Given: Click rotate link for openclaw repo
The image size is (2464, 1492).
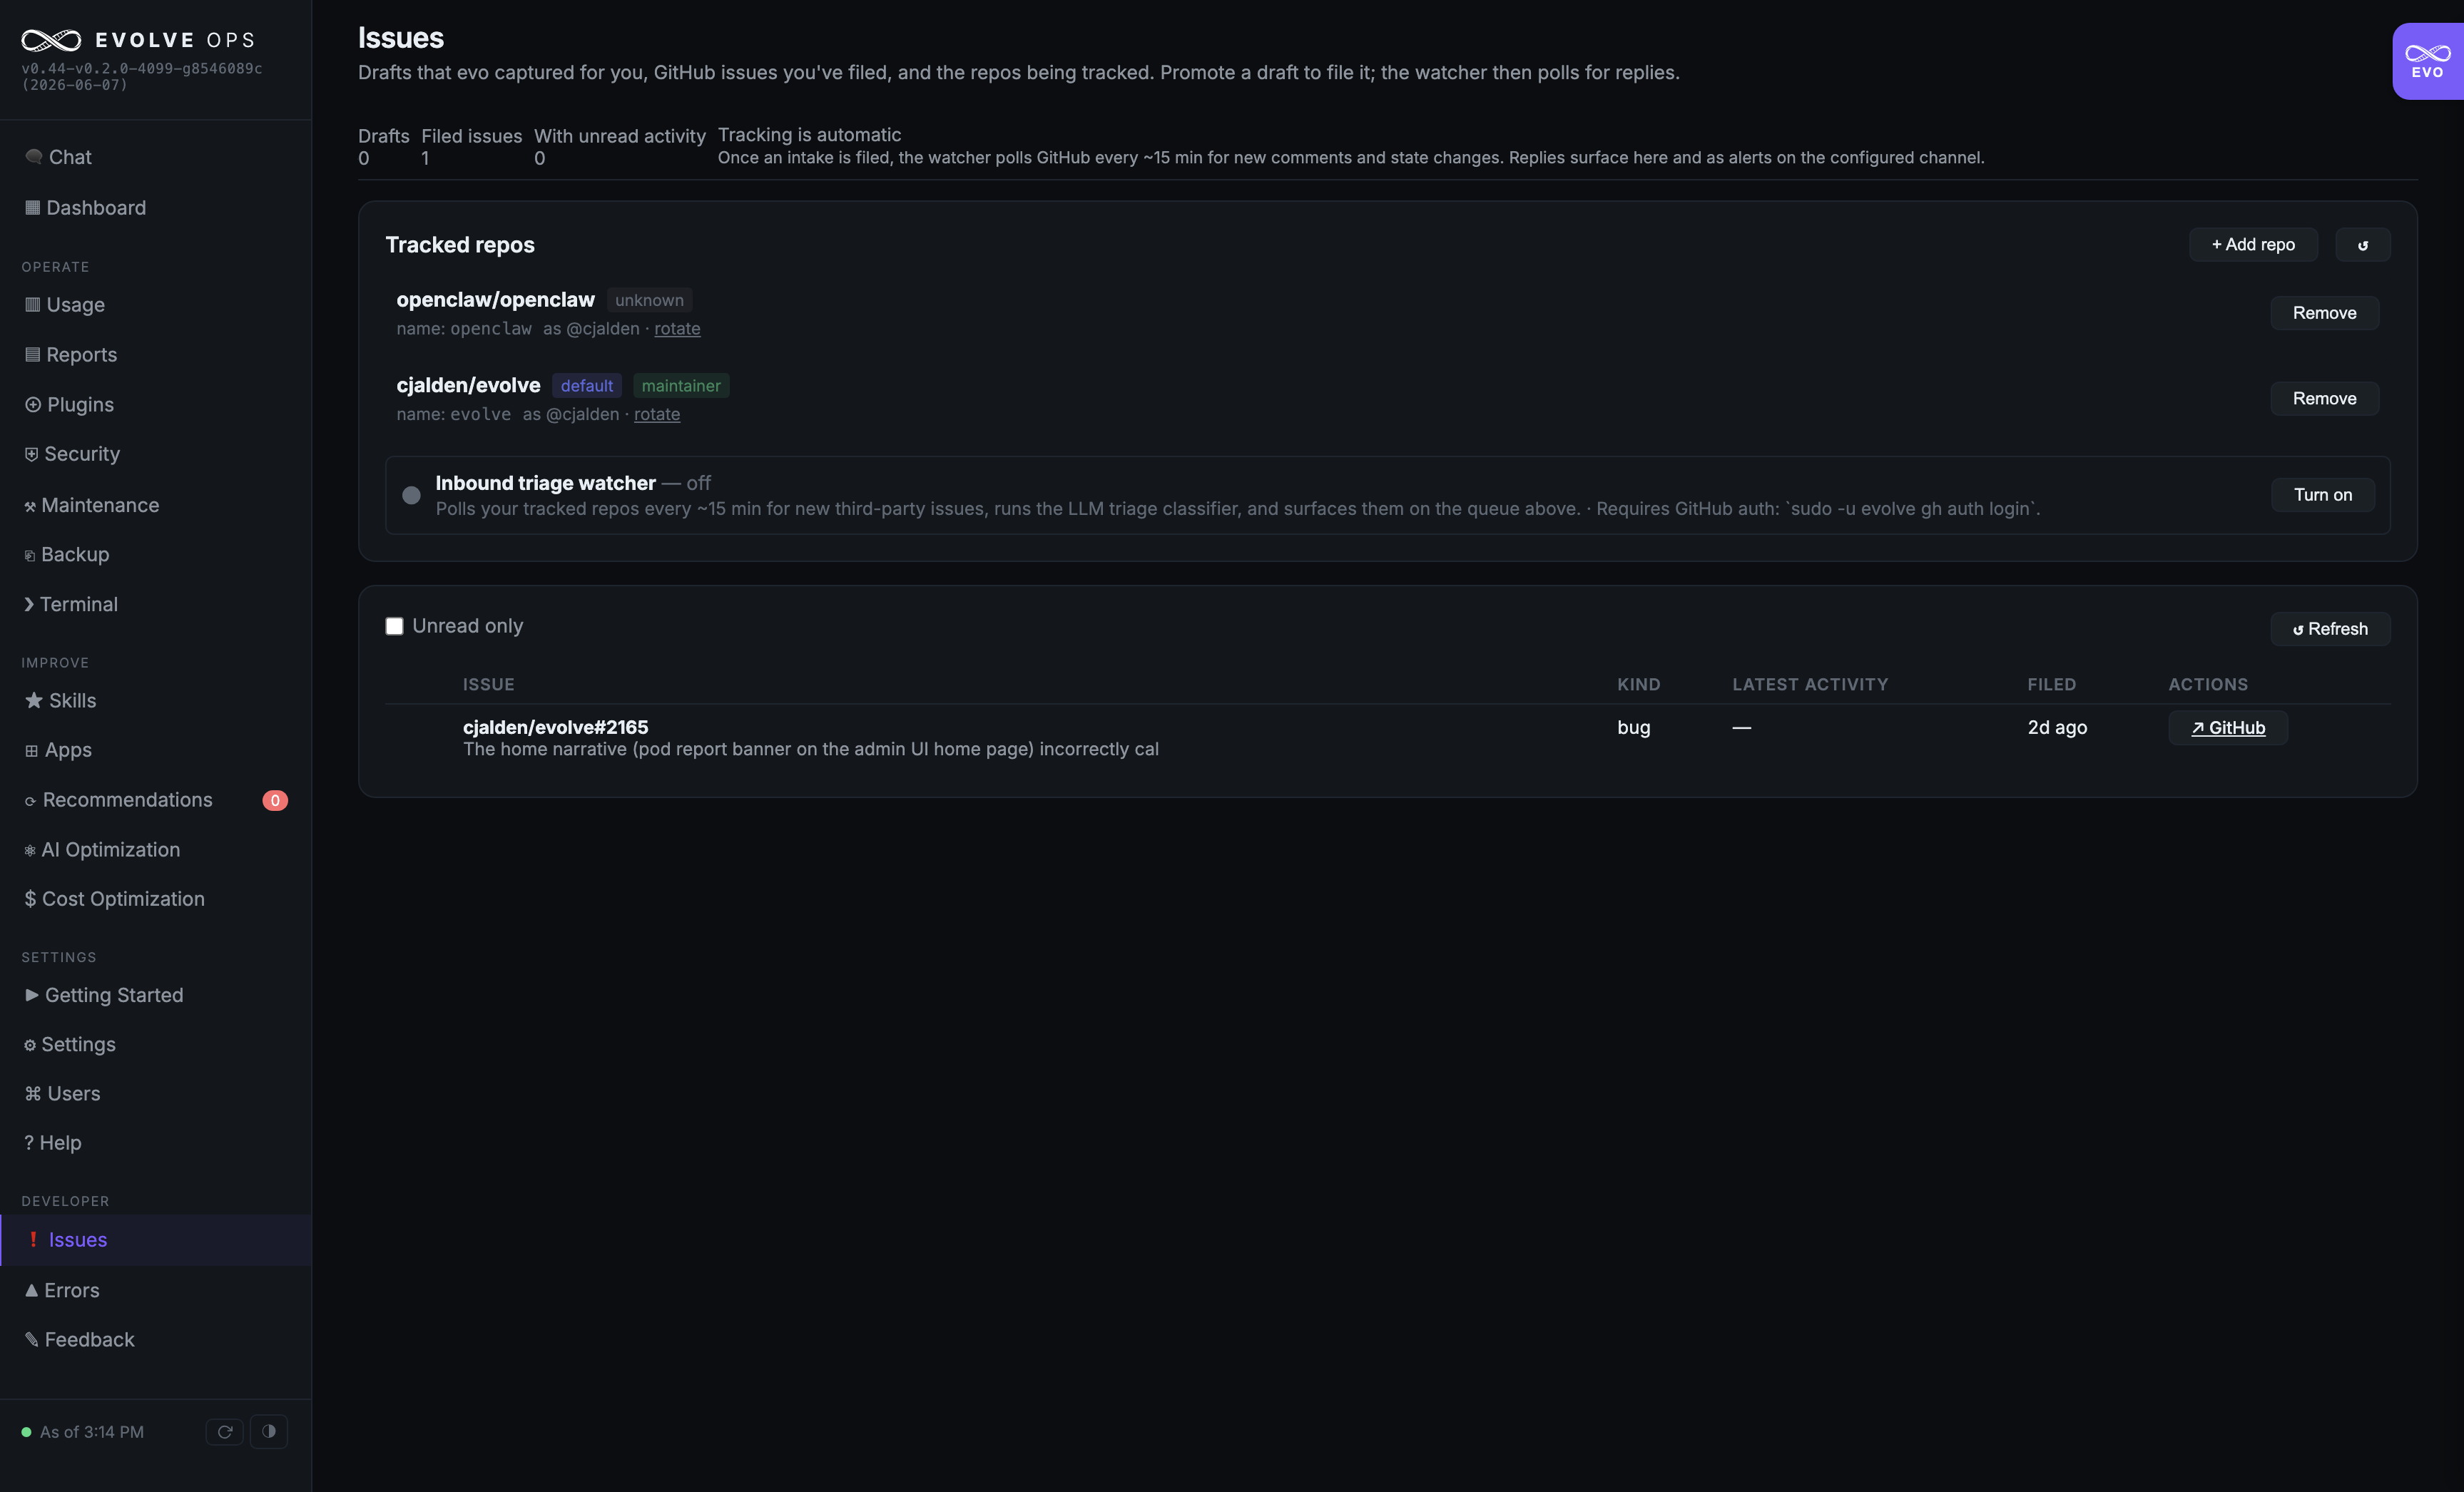Looking at the screenshot, I should click(677, 329).
